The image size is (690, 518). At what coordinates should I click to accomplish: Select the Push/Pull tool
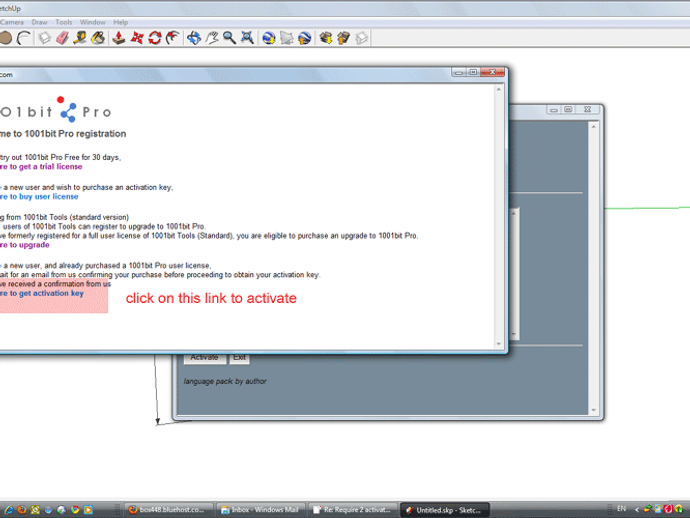point(118,38)
